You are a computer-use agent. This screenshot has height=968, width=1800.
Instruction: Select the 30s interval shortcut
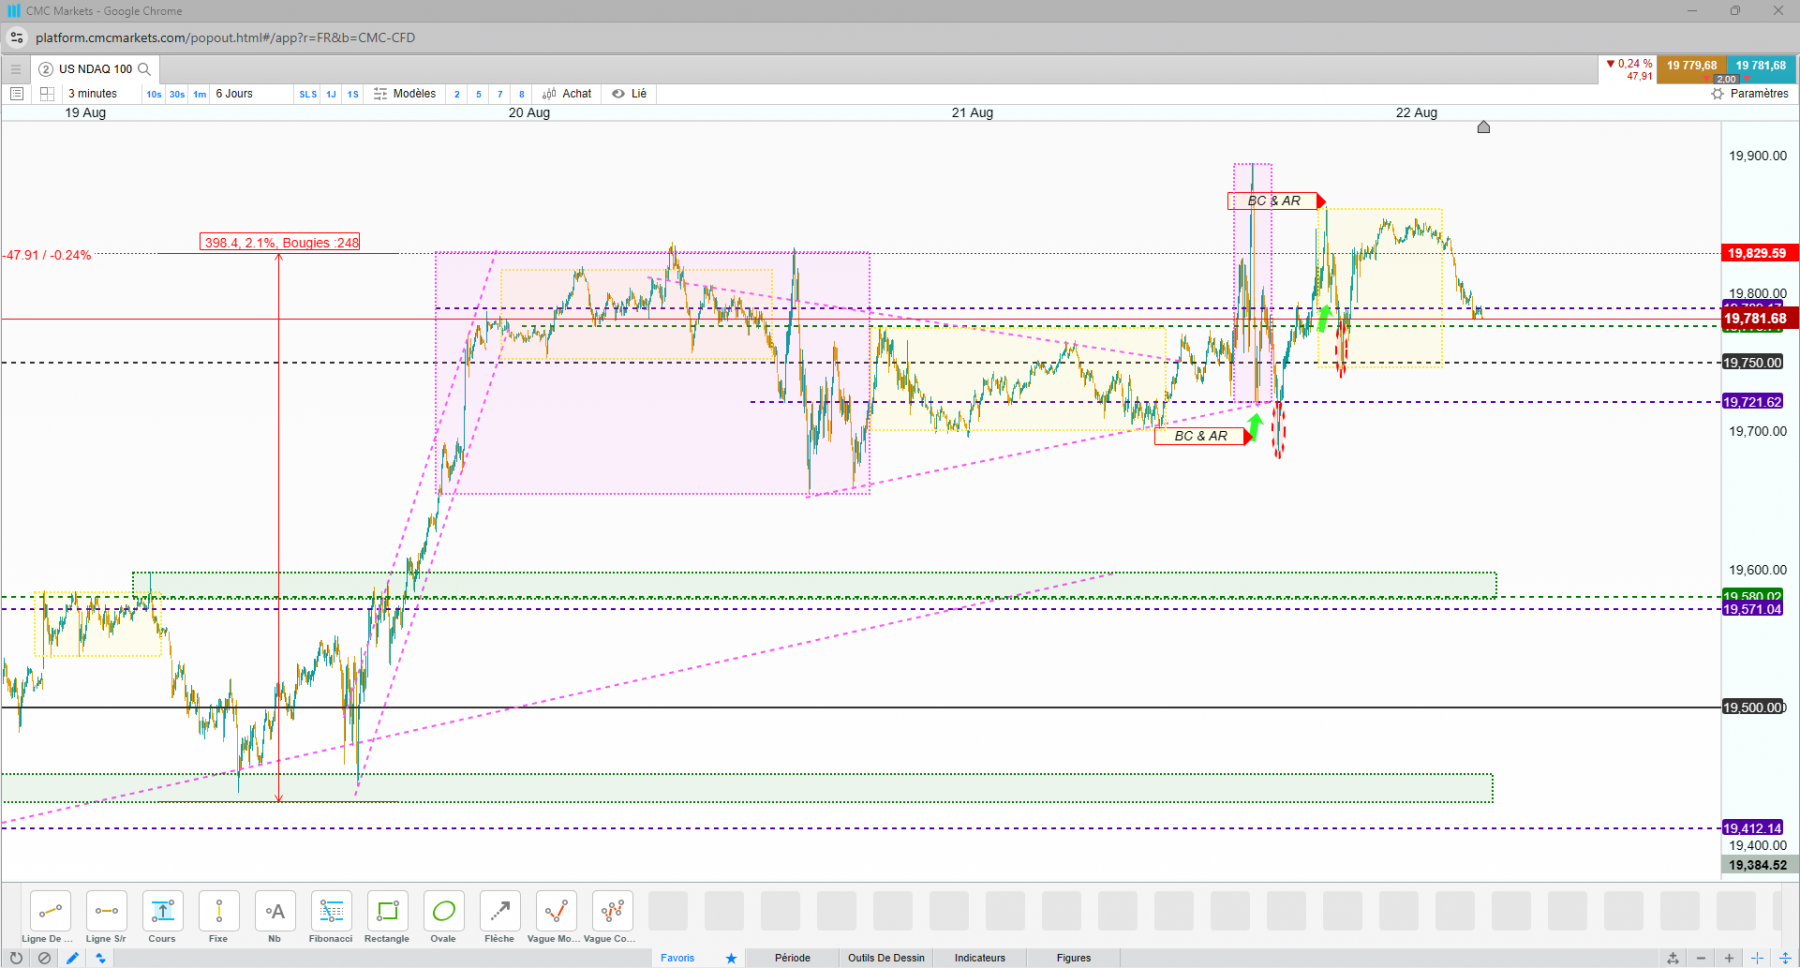pyautogui.click(x=177, y=94)
